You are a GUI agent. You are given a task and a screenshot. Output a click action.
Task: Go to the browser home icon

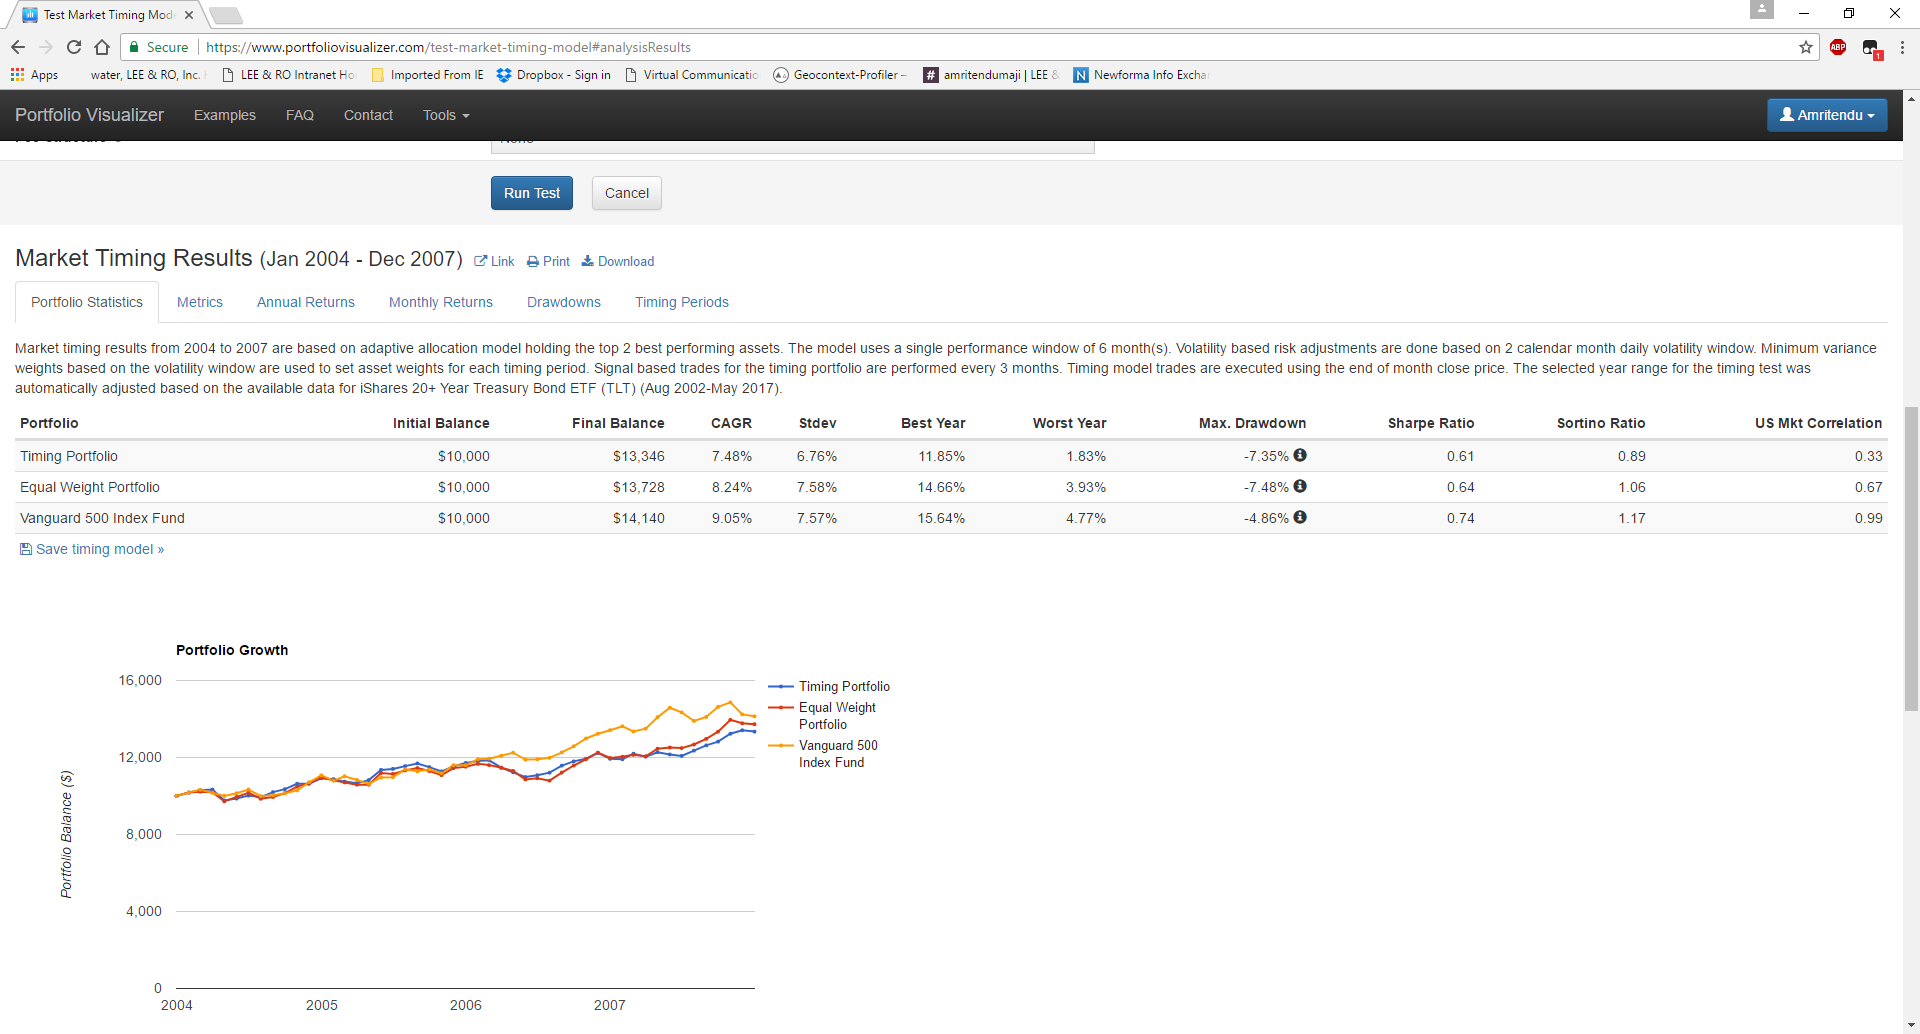[x=102, y=47]
